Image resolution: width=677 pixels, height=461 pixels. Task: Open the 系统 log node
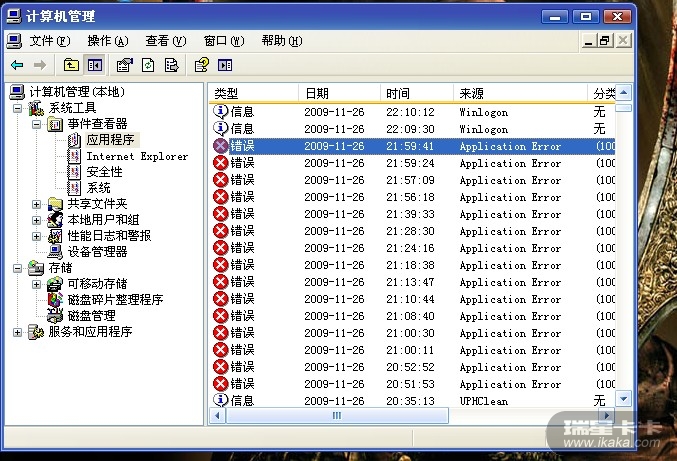tap(98, 188)
